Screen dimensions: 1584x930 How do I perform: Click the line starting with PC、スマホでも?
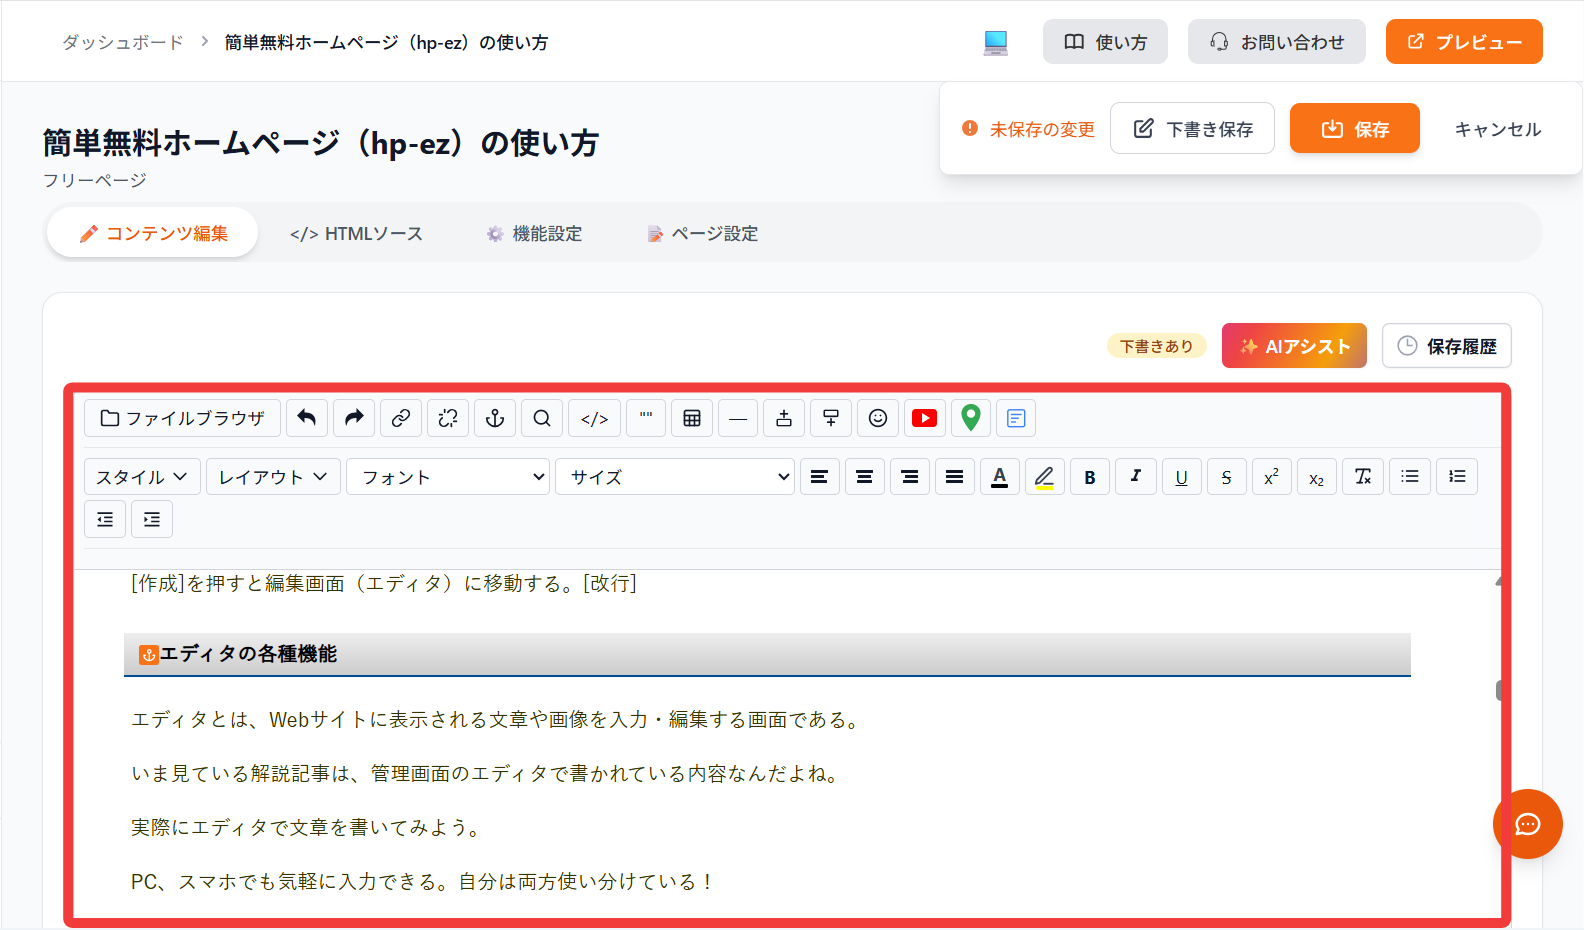pos(423,881)
